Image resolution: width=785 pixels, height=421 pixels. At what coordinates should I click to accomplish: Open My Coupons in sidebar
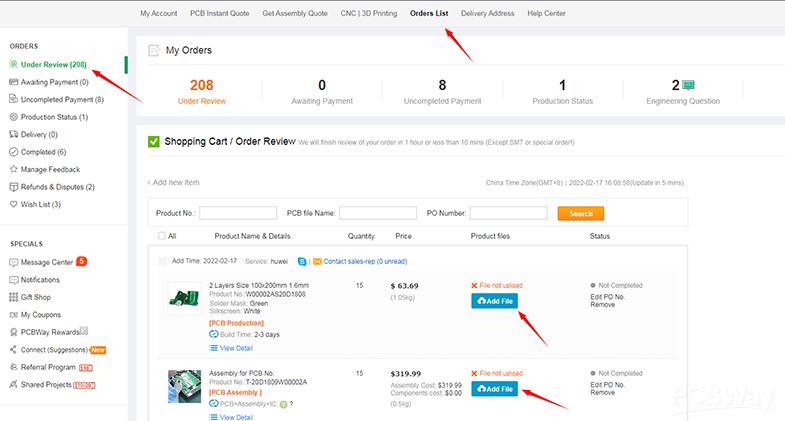44,315
